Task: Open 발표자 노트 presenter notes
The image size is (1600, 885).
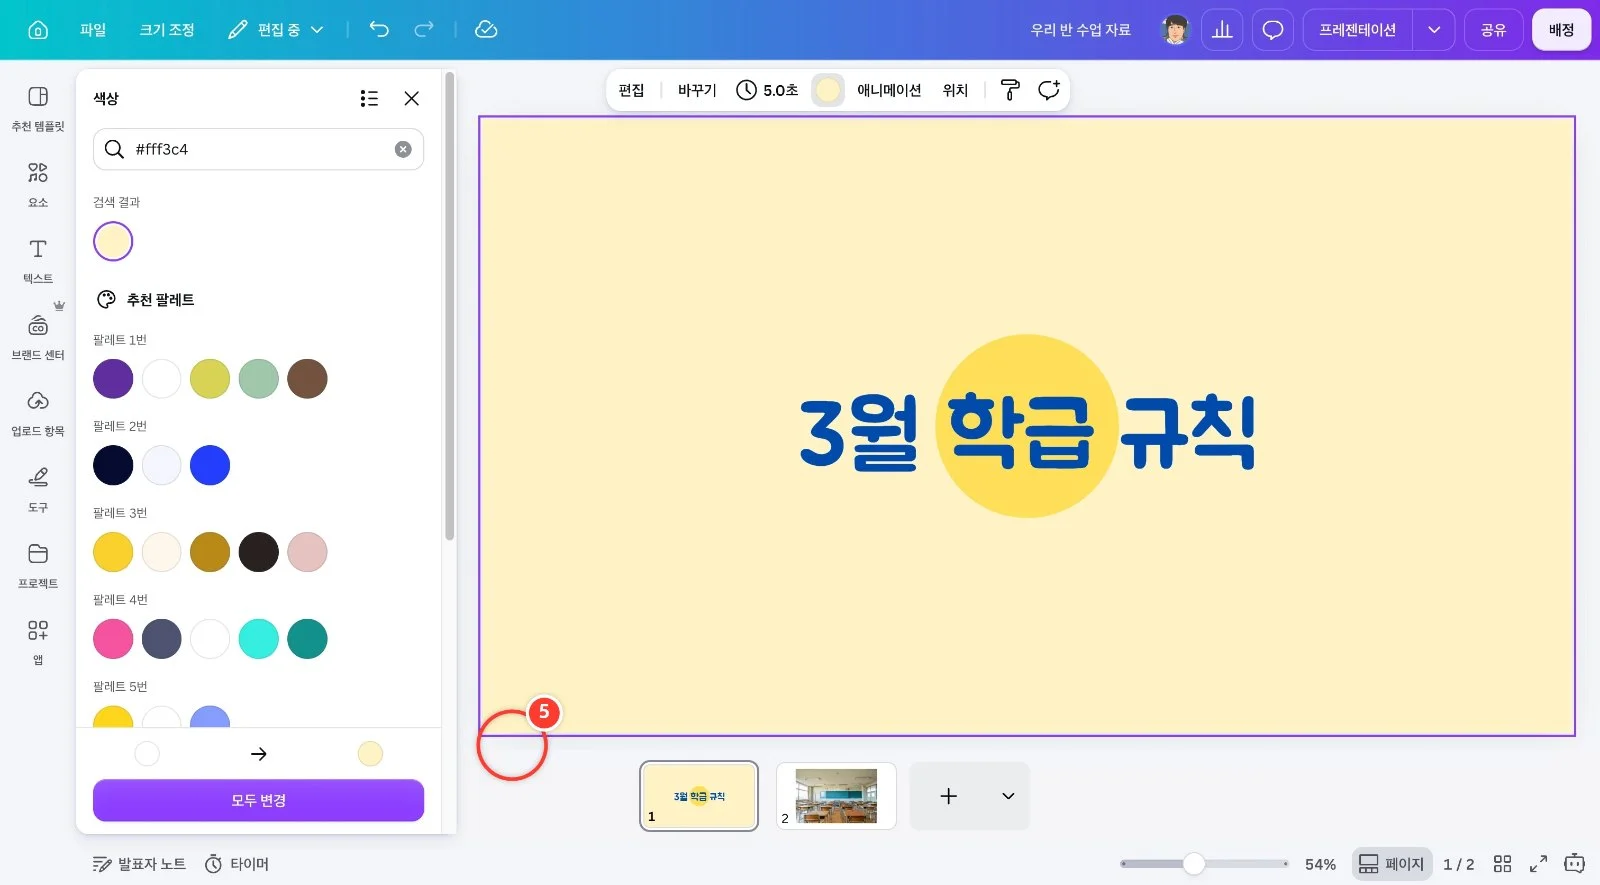Action: tap(138, 864)
